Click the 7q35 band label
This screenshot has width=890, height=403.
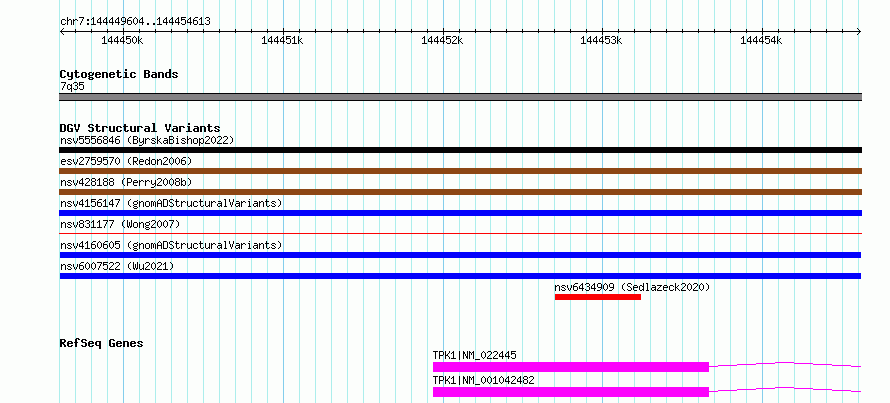pos(72,87)
